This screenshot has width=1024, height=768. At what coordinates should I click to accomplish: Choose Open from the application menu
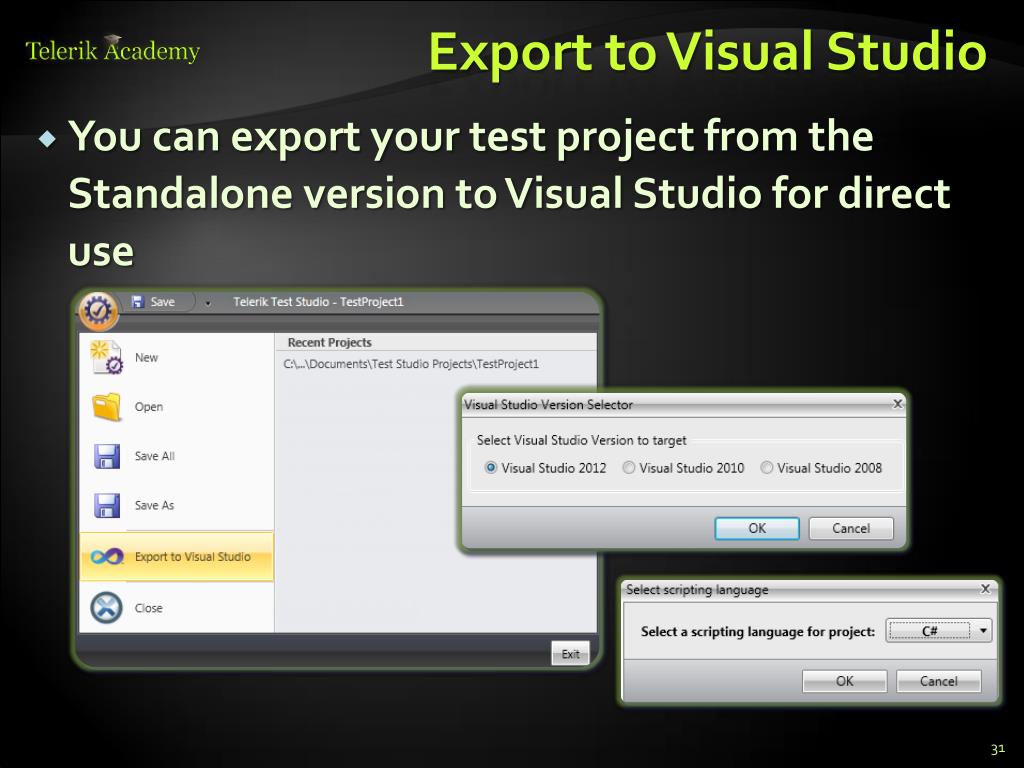point(176,406)
